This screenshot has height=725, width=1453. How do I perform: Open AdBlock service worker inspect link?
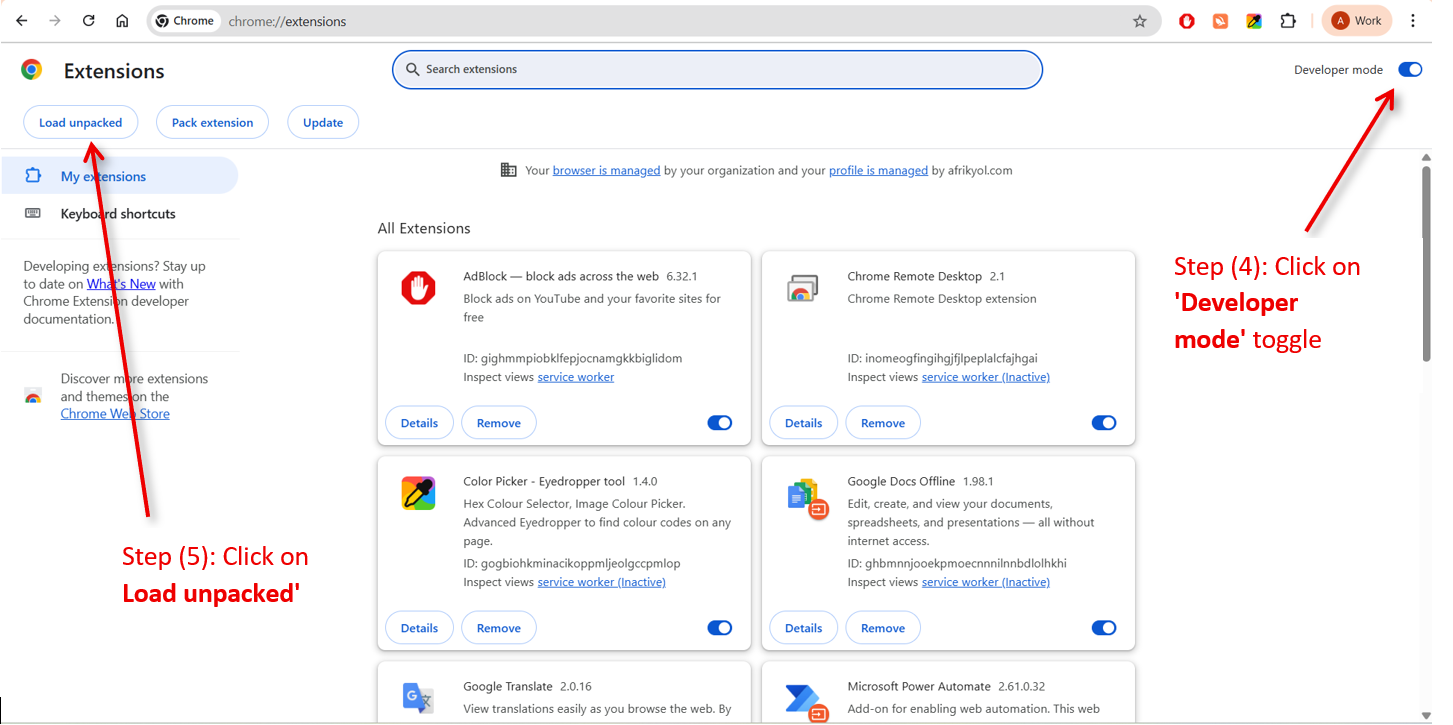pyautogui.click(x=576, y=377)
